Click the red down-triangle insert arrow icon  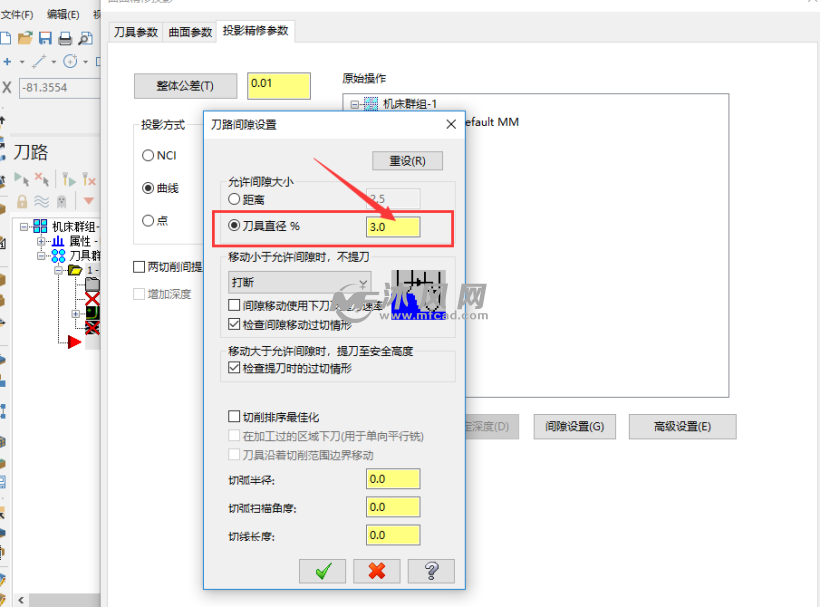coord(88,201)
